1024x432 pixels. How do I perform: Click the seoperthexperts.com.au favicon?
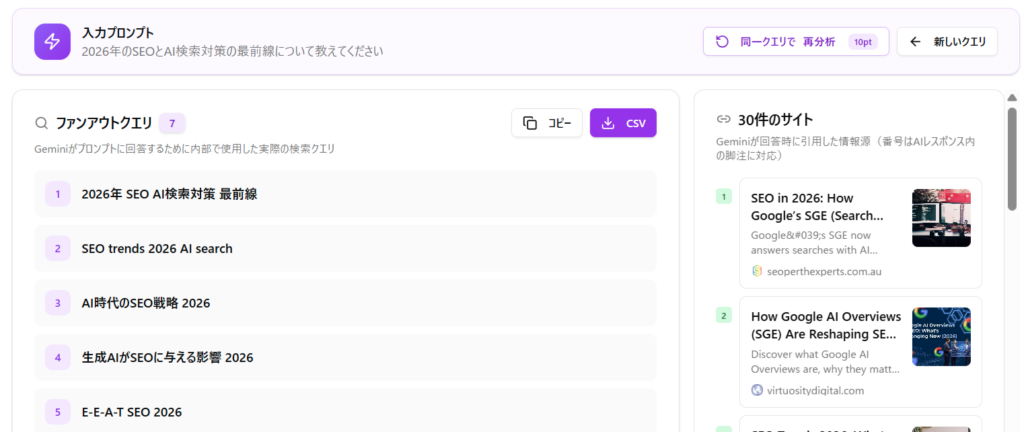[x=757, y=271]
